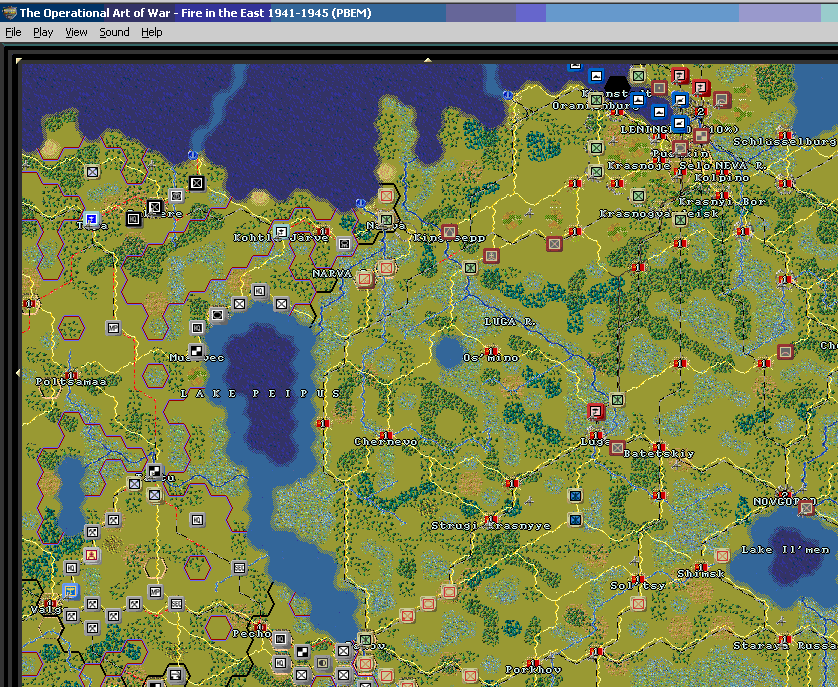The width and height of the screenshot is (838, 687).
Task: Click the NEVA R. river label
Action: (740, 166)
